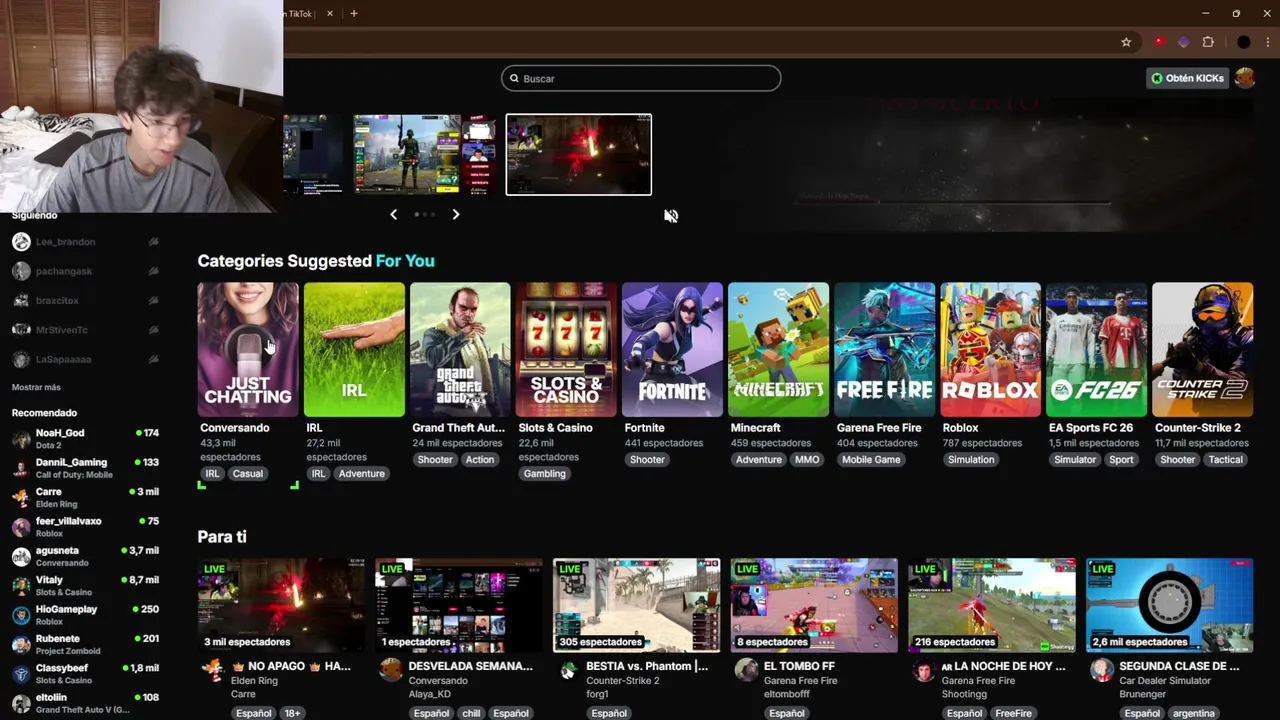
Task: Open MrStivenTc in followed channels
Action: (85, 330)
